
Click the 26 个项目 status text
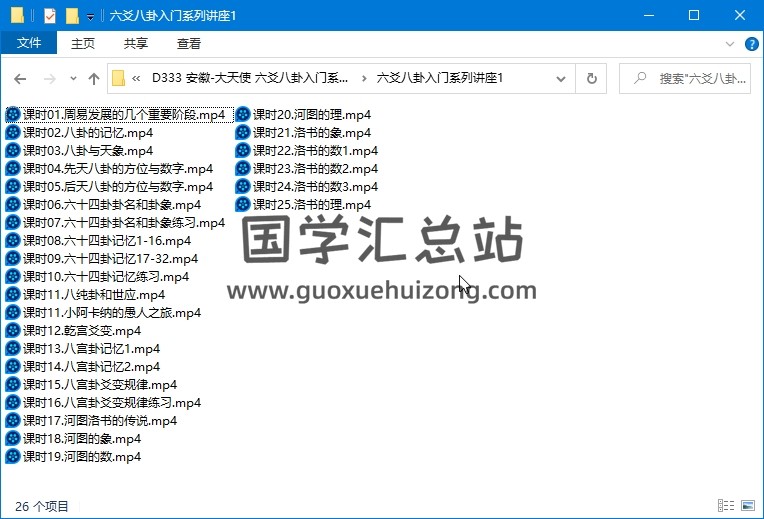click(42, 506)
